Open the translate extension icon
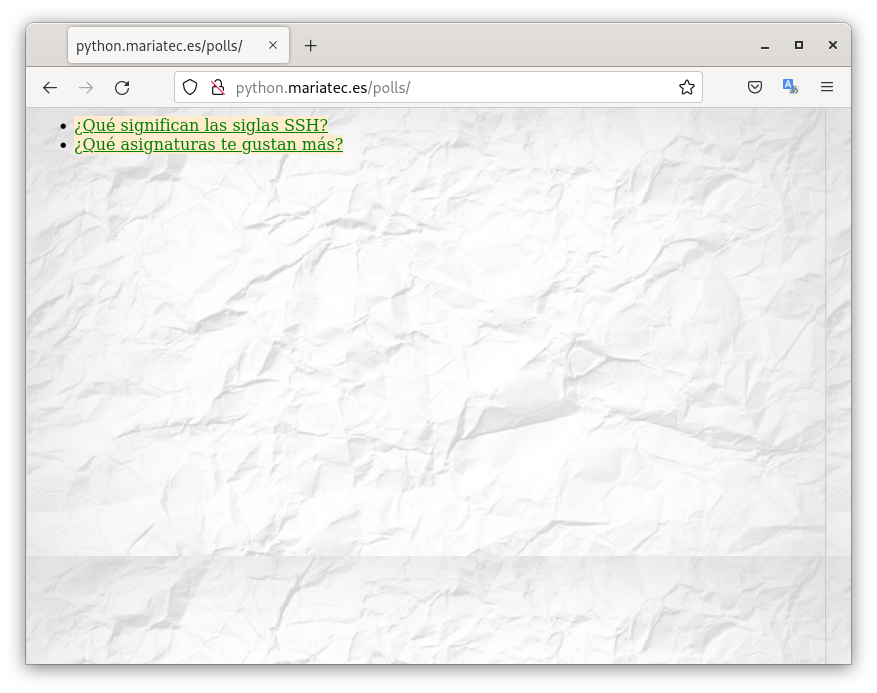The width and height of the screenshot is (877, 693). tap(790, 88)
